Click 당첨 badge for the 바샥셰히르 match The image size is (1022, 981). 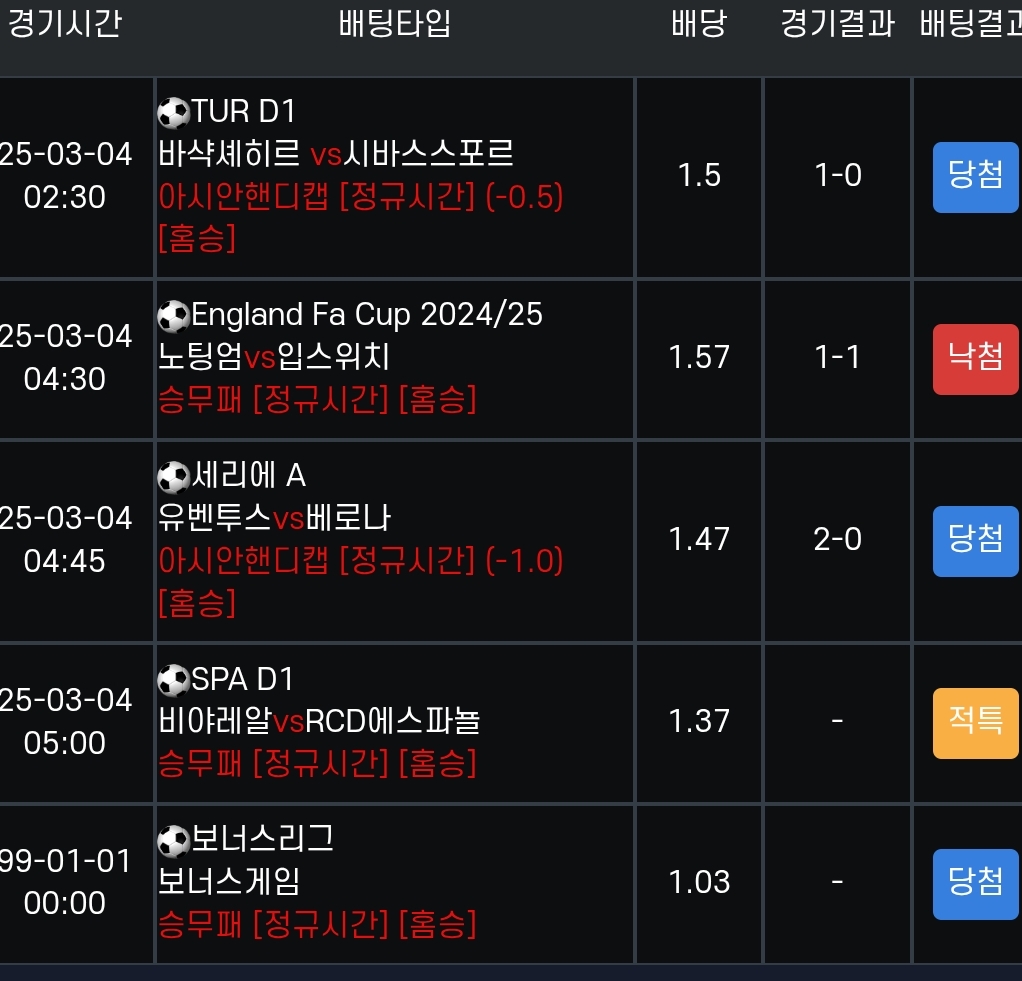click(975, 177)
